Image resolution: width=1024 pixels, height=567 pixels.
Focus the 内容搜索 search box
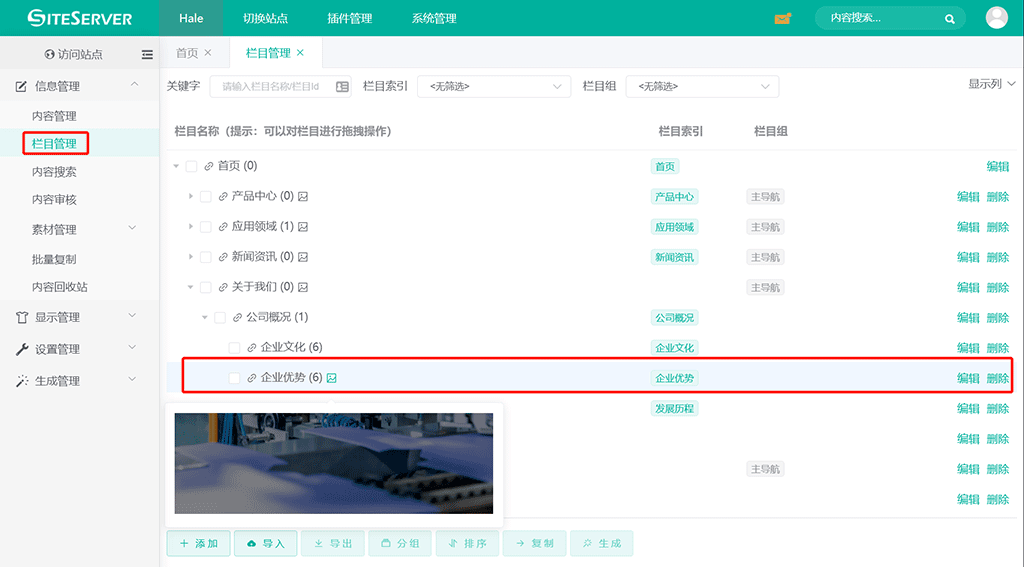point(889,18)
